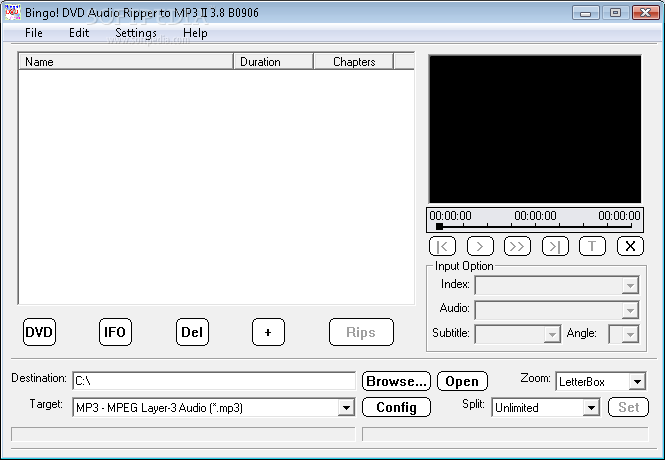Click the fast-forward button

[517, 246]
